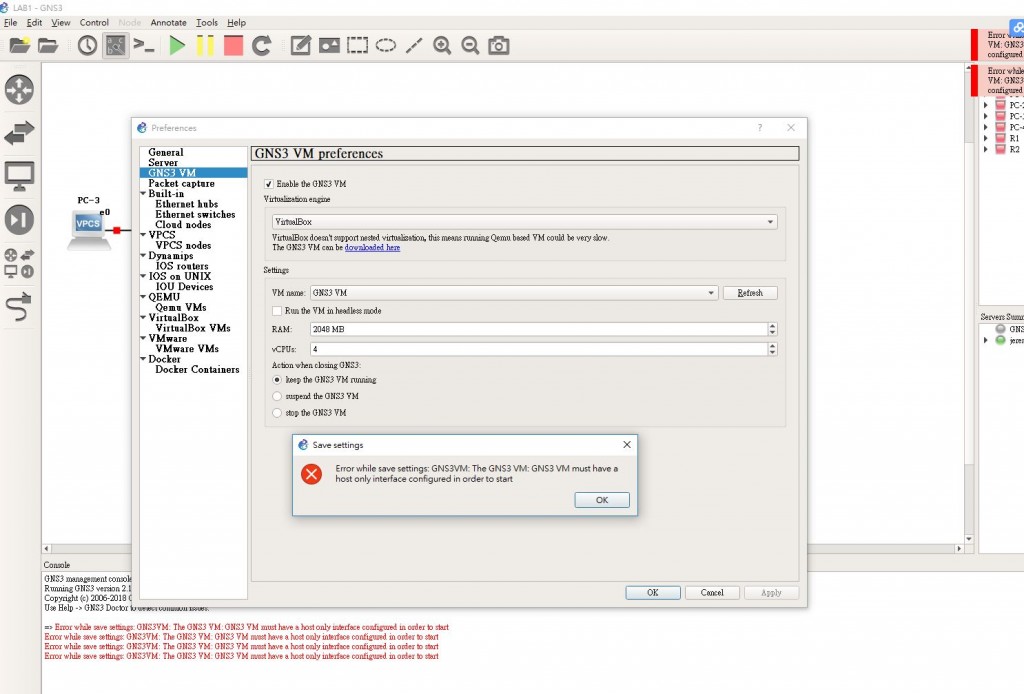Screen dimensions: 1024x694
Task: Select the Add a note icon
Action: click(300, 46)
